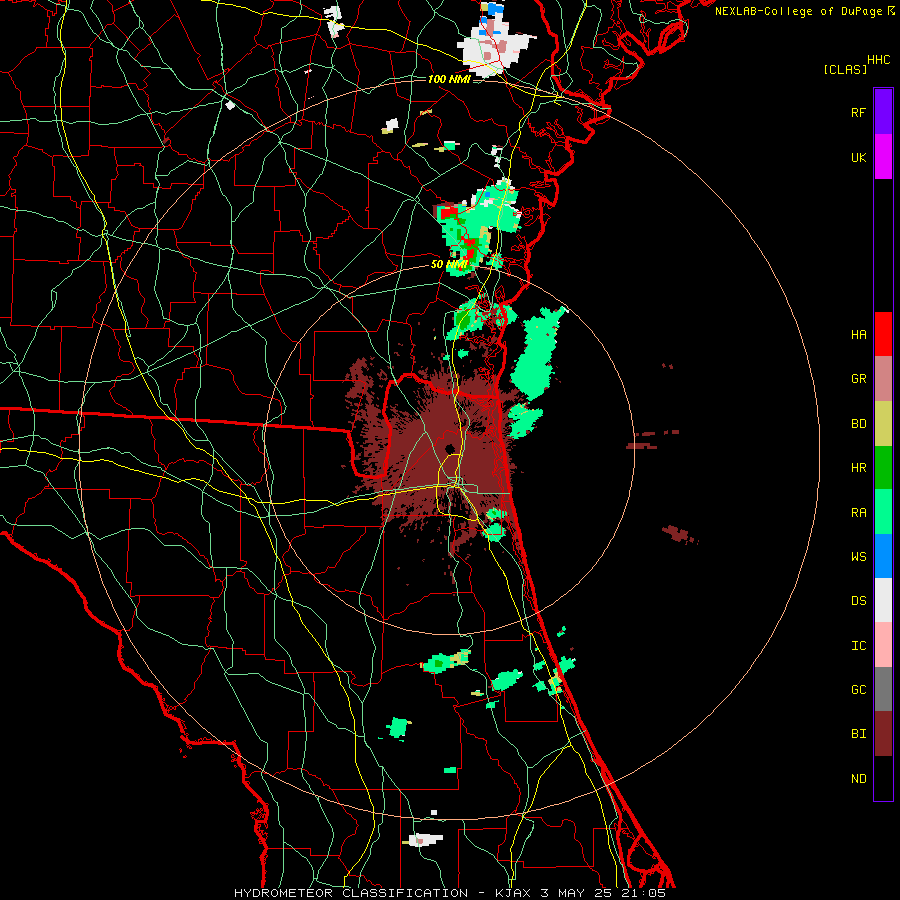Click the 'ND' legend label
Viewport: 900px width, 900px height.
point(858,779)
